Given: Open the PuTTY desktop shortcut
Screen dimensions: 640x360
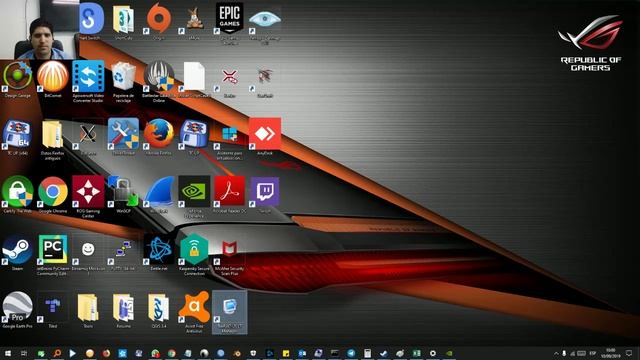Looking at the screenshot, I should point(123,250).
